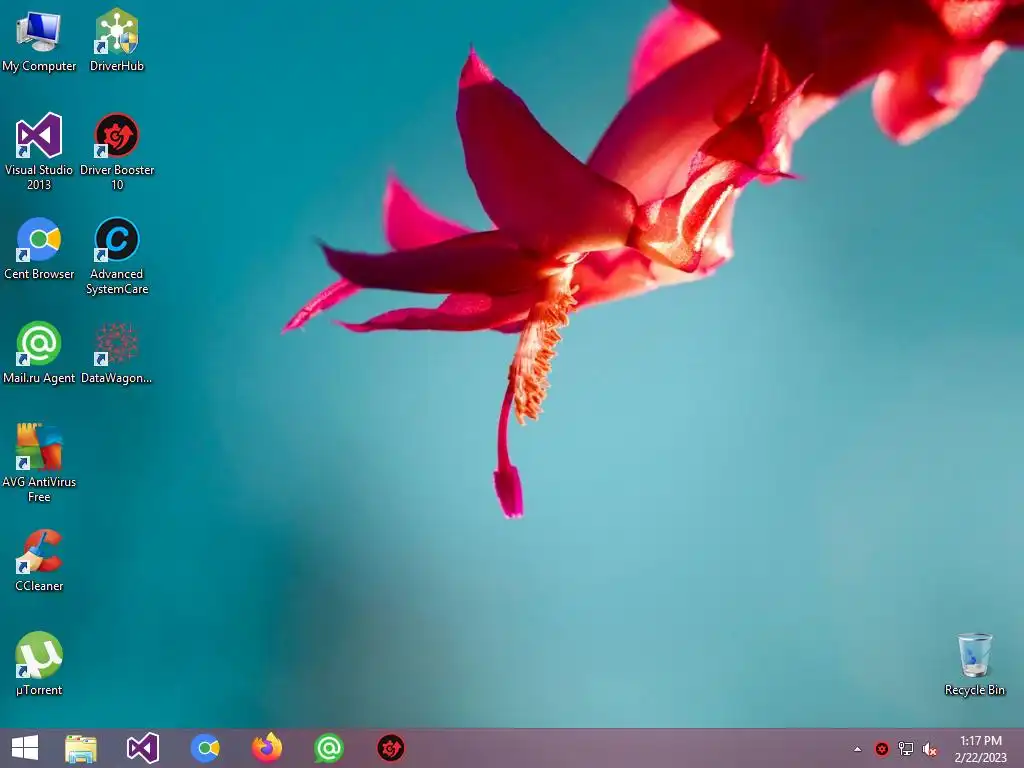Select the µTorrent desktop shortcut

(x=39, y=664)
